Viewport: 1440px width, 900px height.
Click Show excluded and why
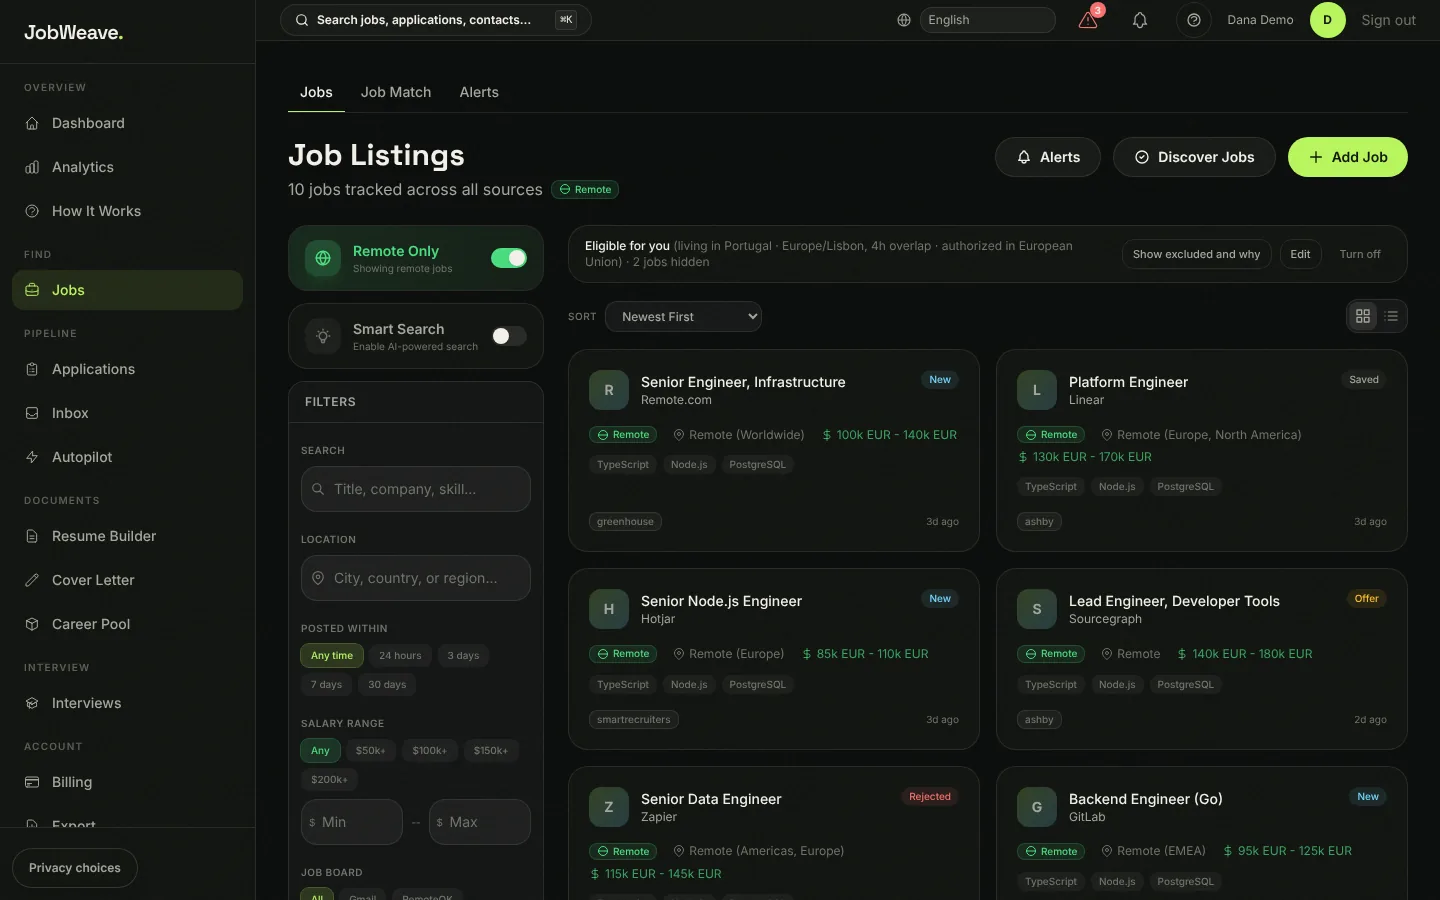coord(1196,254)
